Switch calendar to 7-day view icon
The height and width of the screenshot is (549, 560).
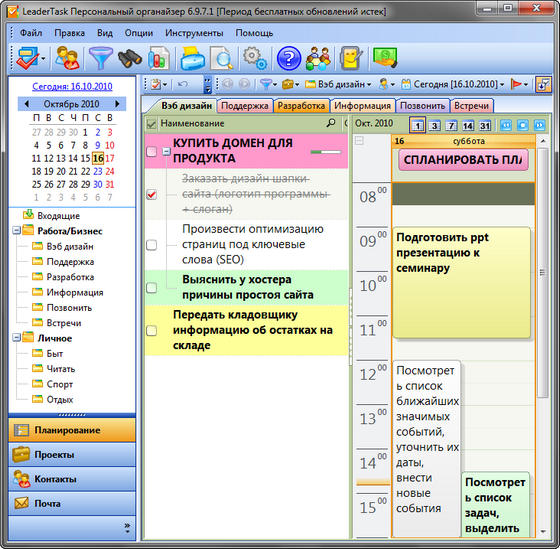pyautogui.click(x=451, y=125)
